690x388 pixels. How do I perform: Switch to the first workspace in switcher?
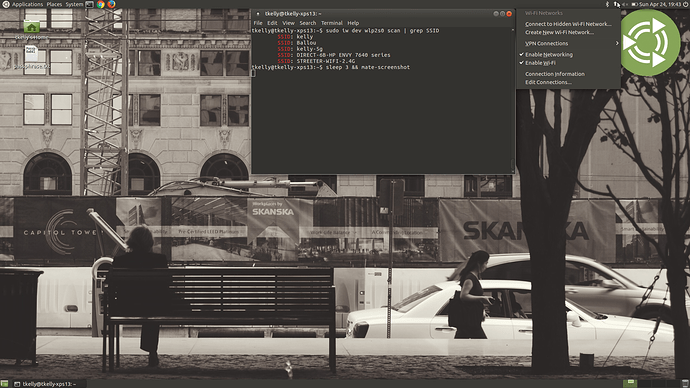(x=630, y=384)
